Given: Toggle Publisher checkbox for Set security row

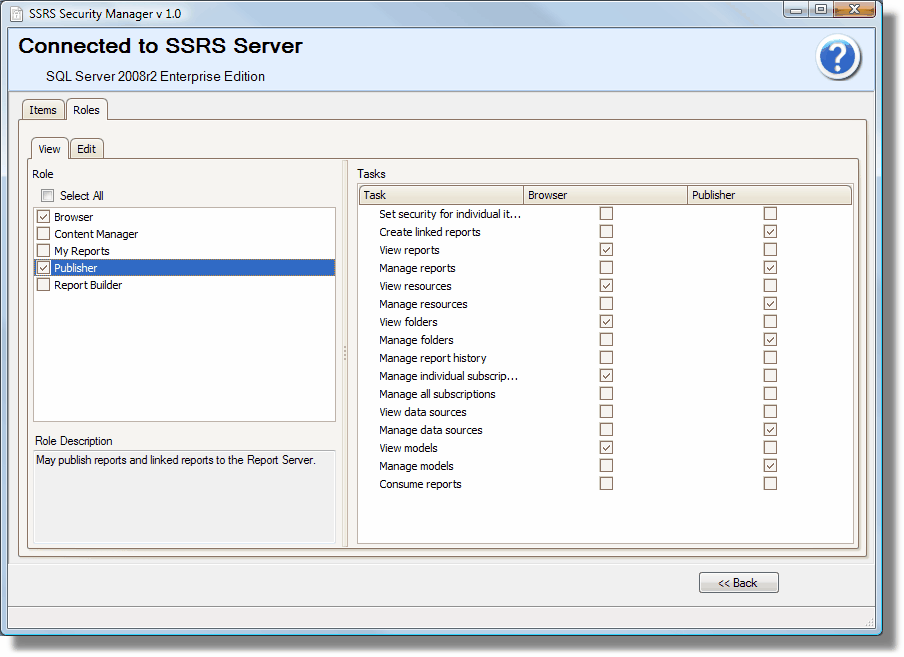Looking at the screenshot, I should (x=770, y=214).
